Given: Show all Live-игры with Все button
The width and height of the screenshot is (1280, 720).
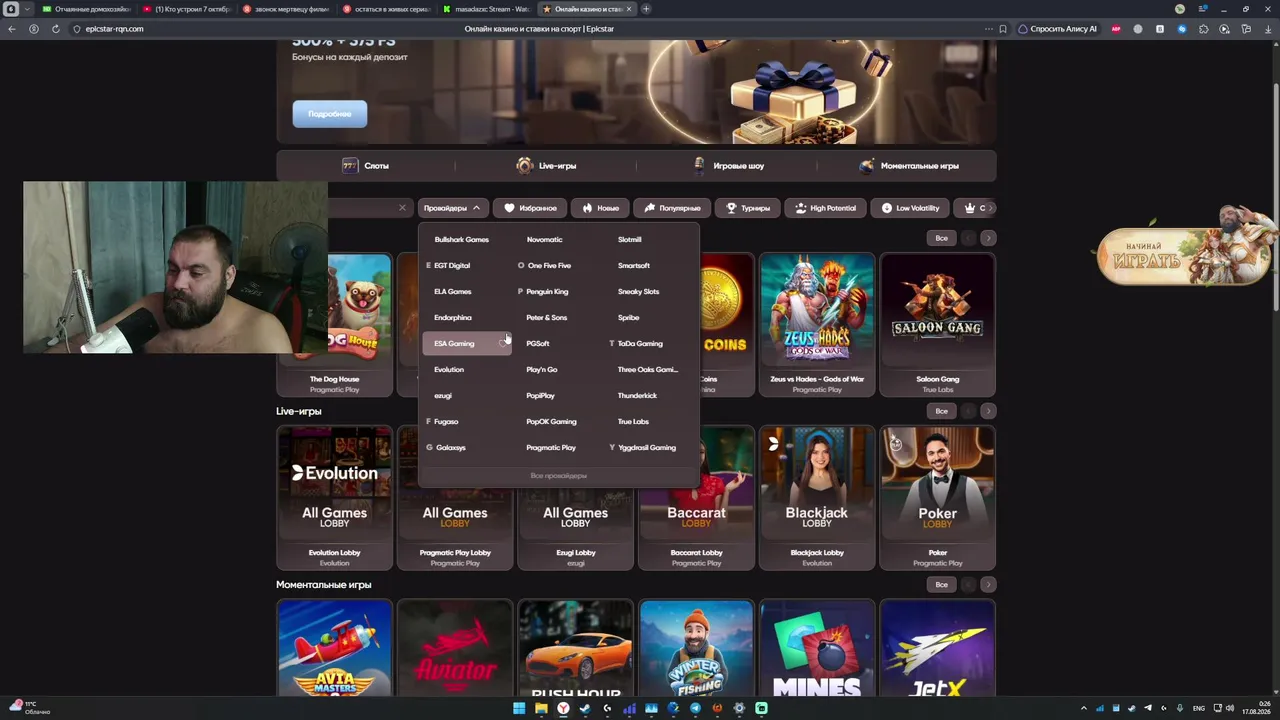Looking at the screenshot, I should 941,411.
